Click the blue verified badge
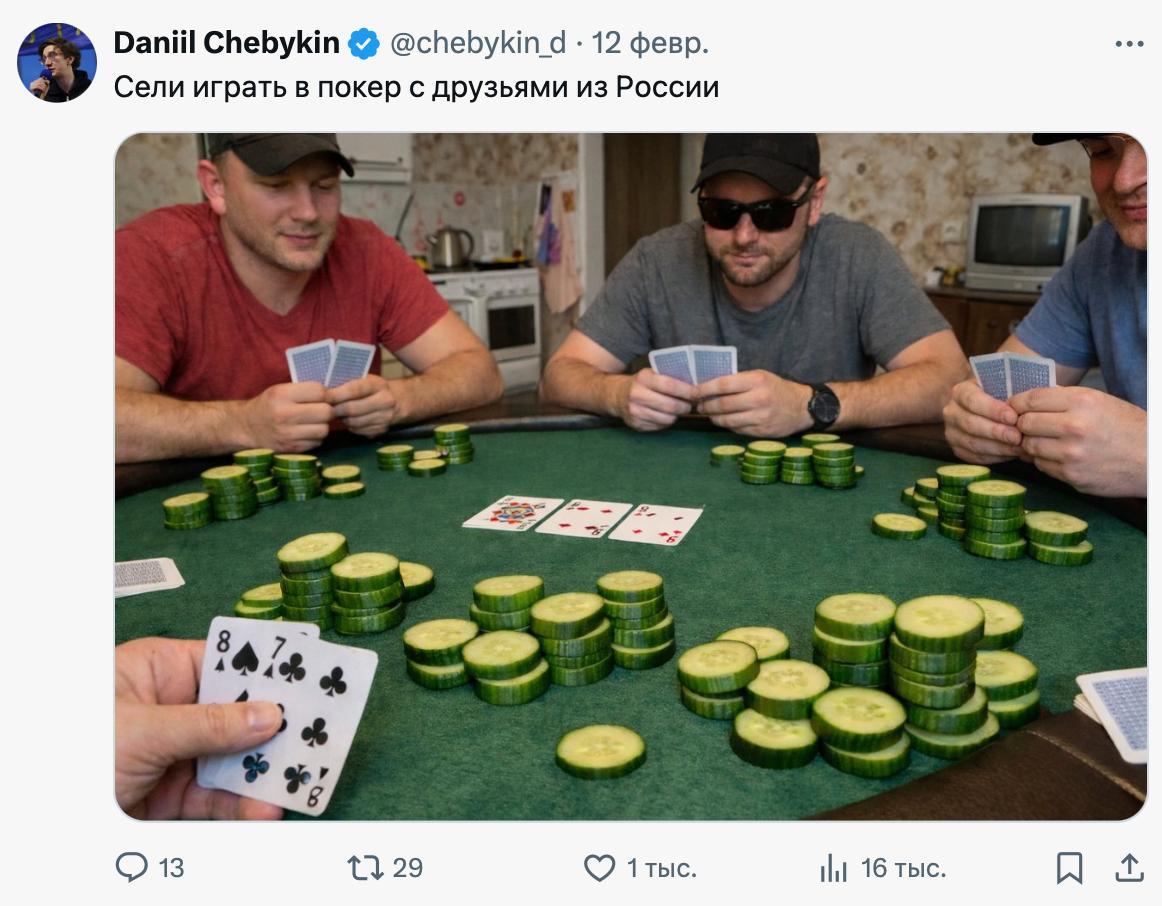1162x906 pixels. [x=363, y=44]
